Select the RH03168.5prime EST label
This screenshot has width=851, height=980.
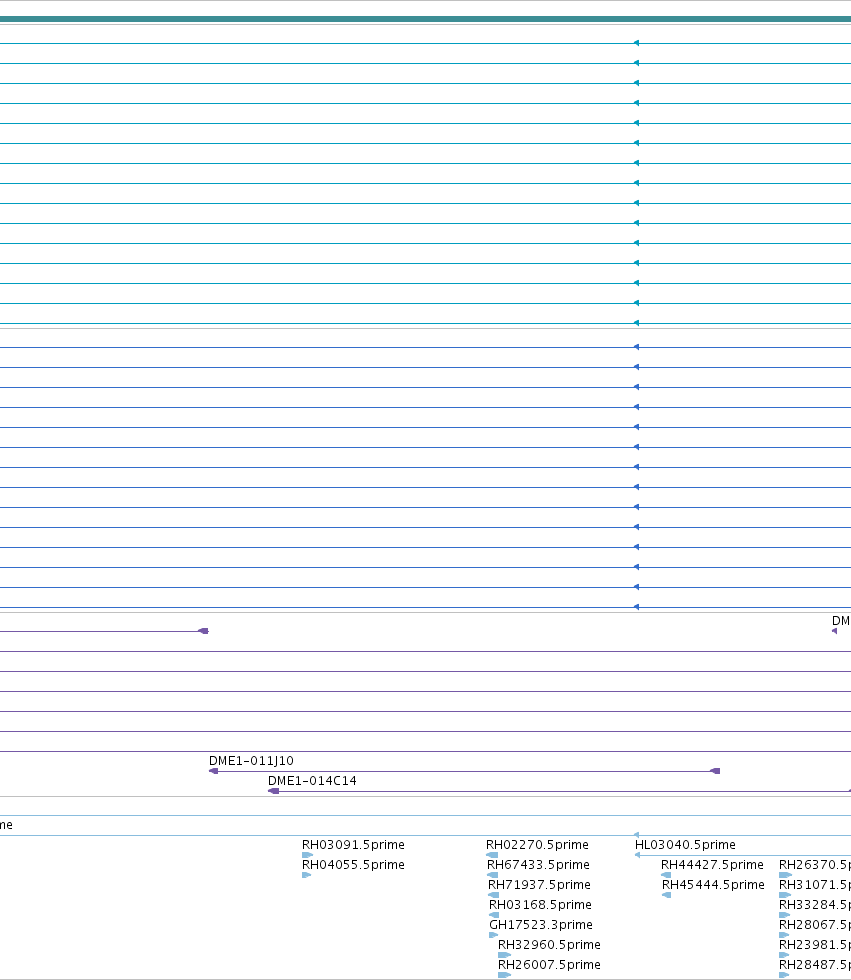(x=540, y=904)
